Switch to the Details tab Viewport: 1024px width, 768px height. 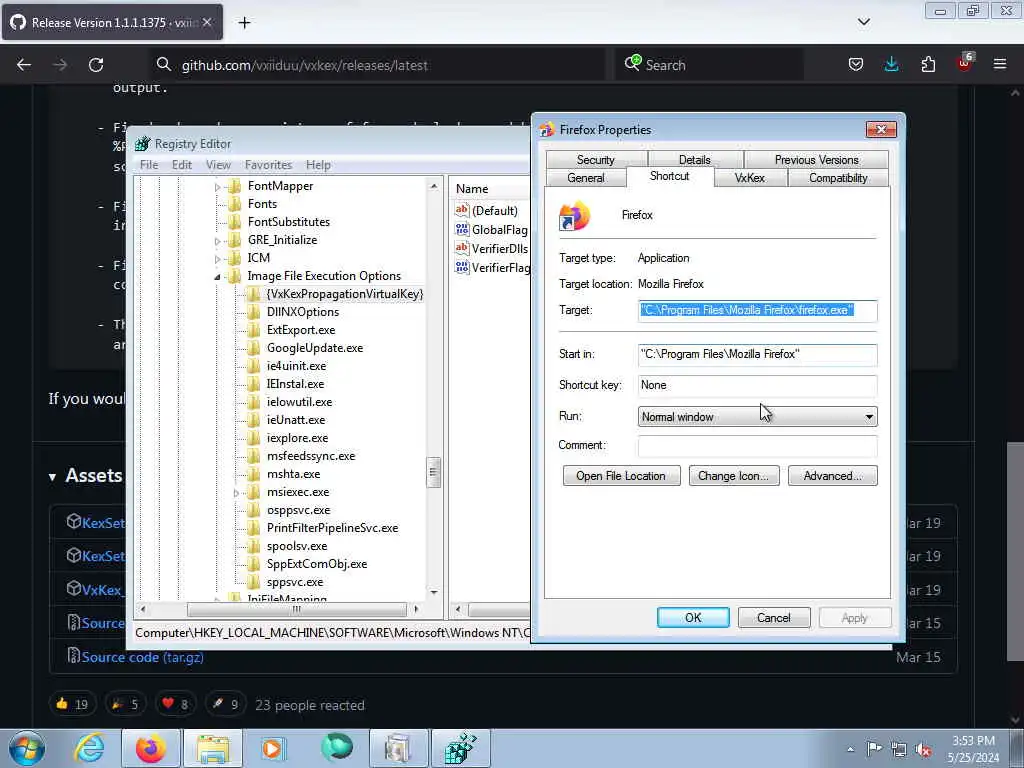pyautogui.click(x=695, y=160)
